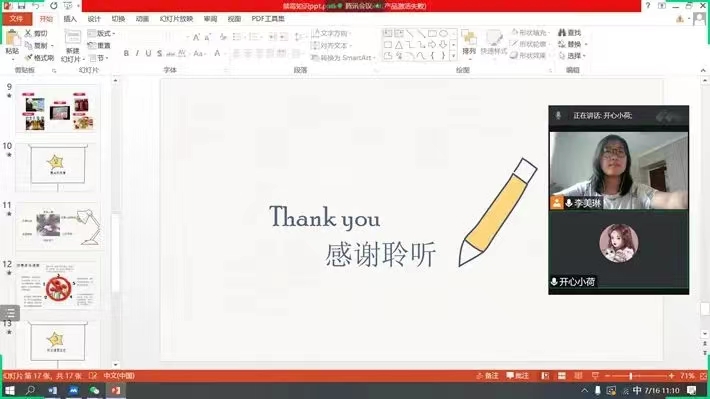Click the File button
This screenshot has width=710, height=399.
point(16,19)
